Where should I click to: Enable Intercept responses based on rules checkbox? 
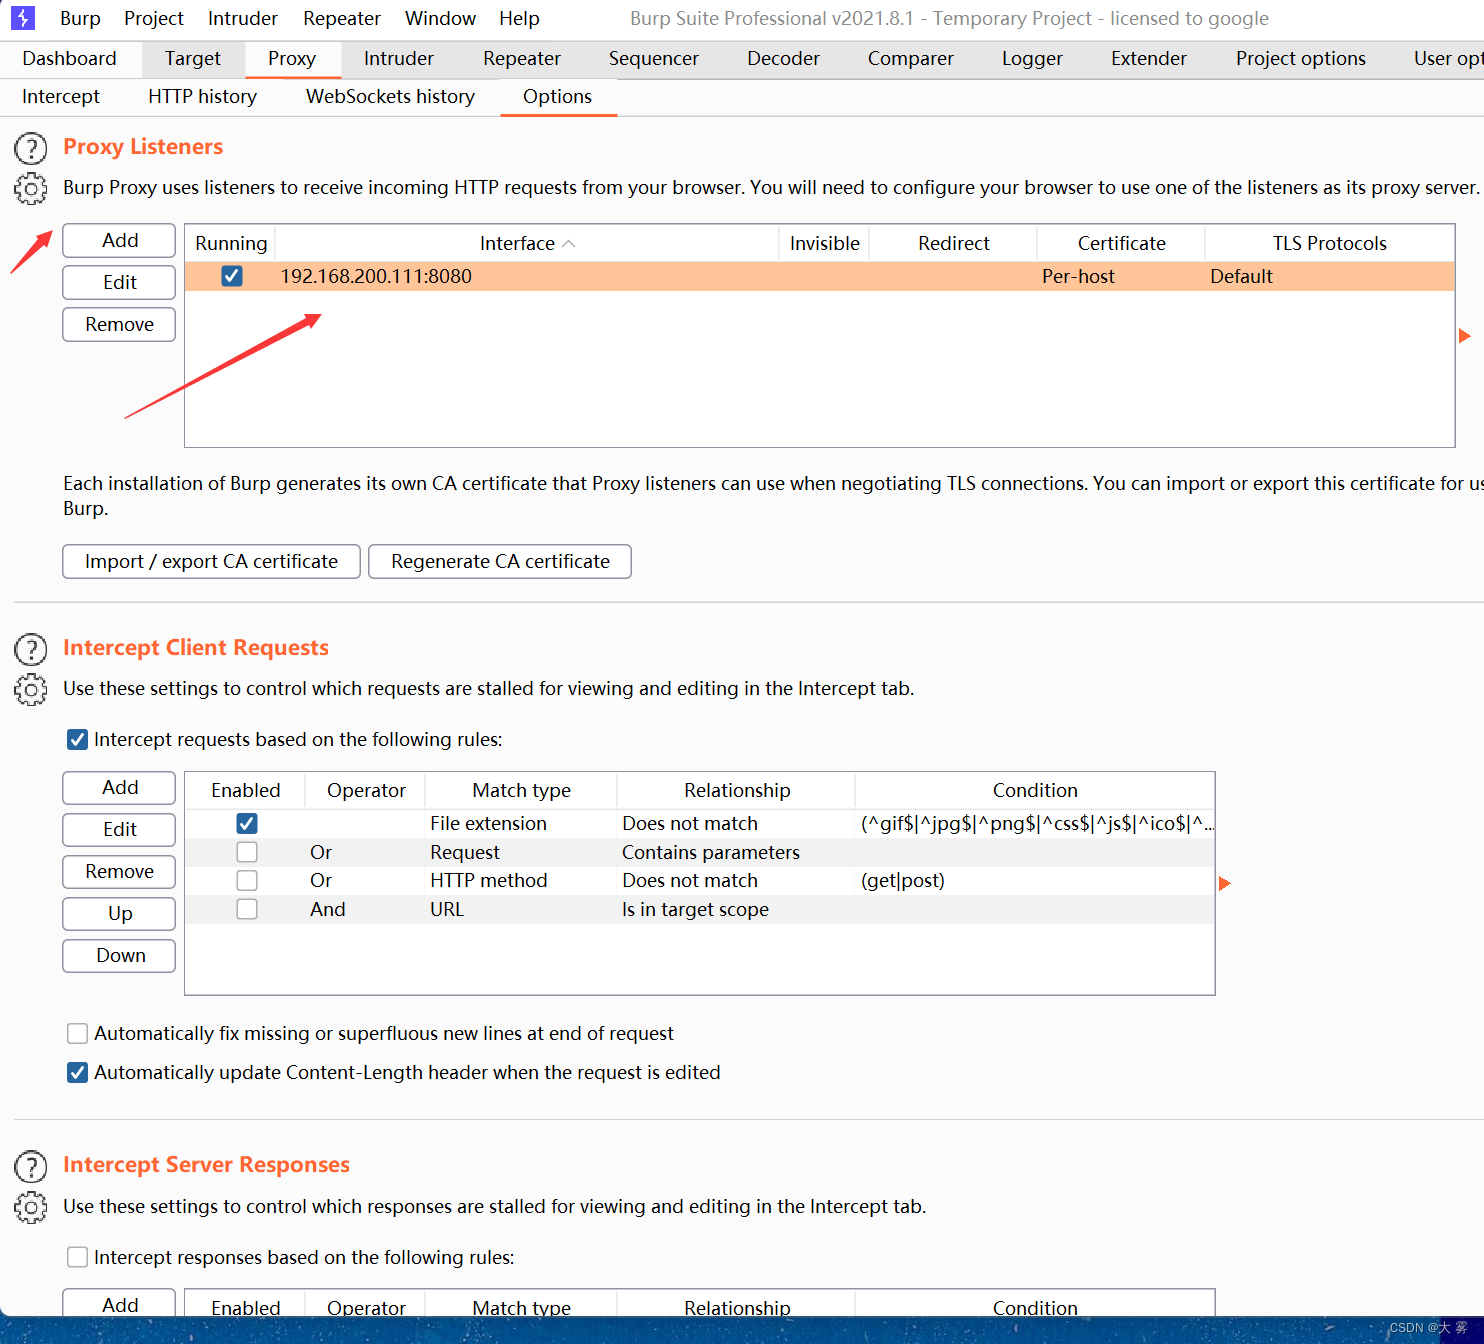(77, 1257)
